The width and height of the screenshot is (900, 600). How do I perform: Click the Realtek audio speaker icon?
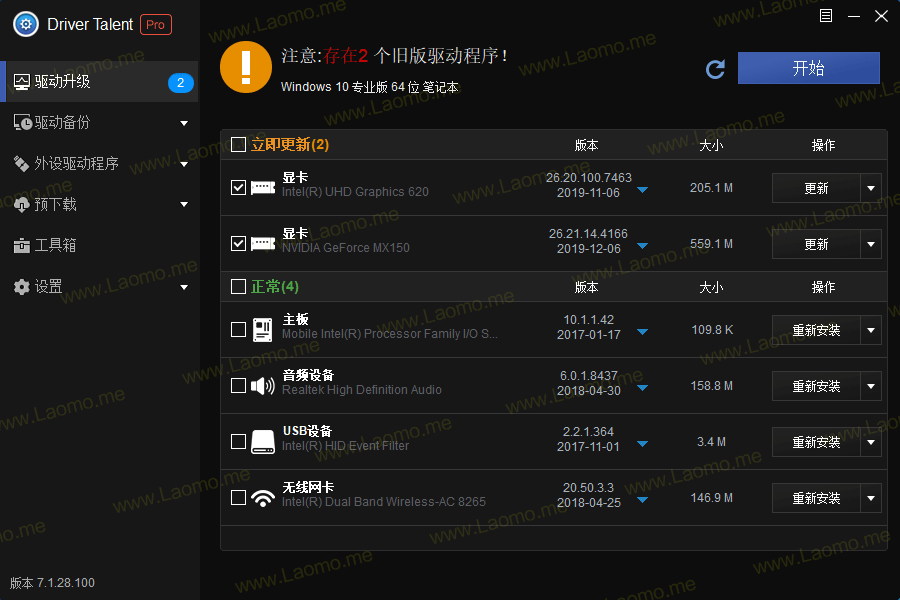tap(263, 386)
